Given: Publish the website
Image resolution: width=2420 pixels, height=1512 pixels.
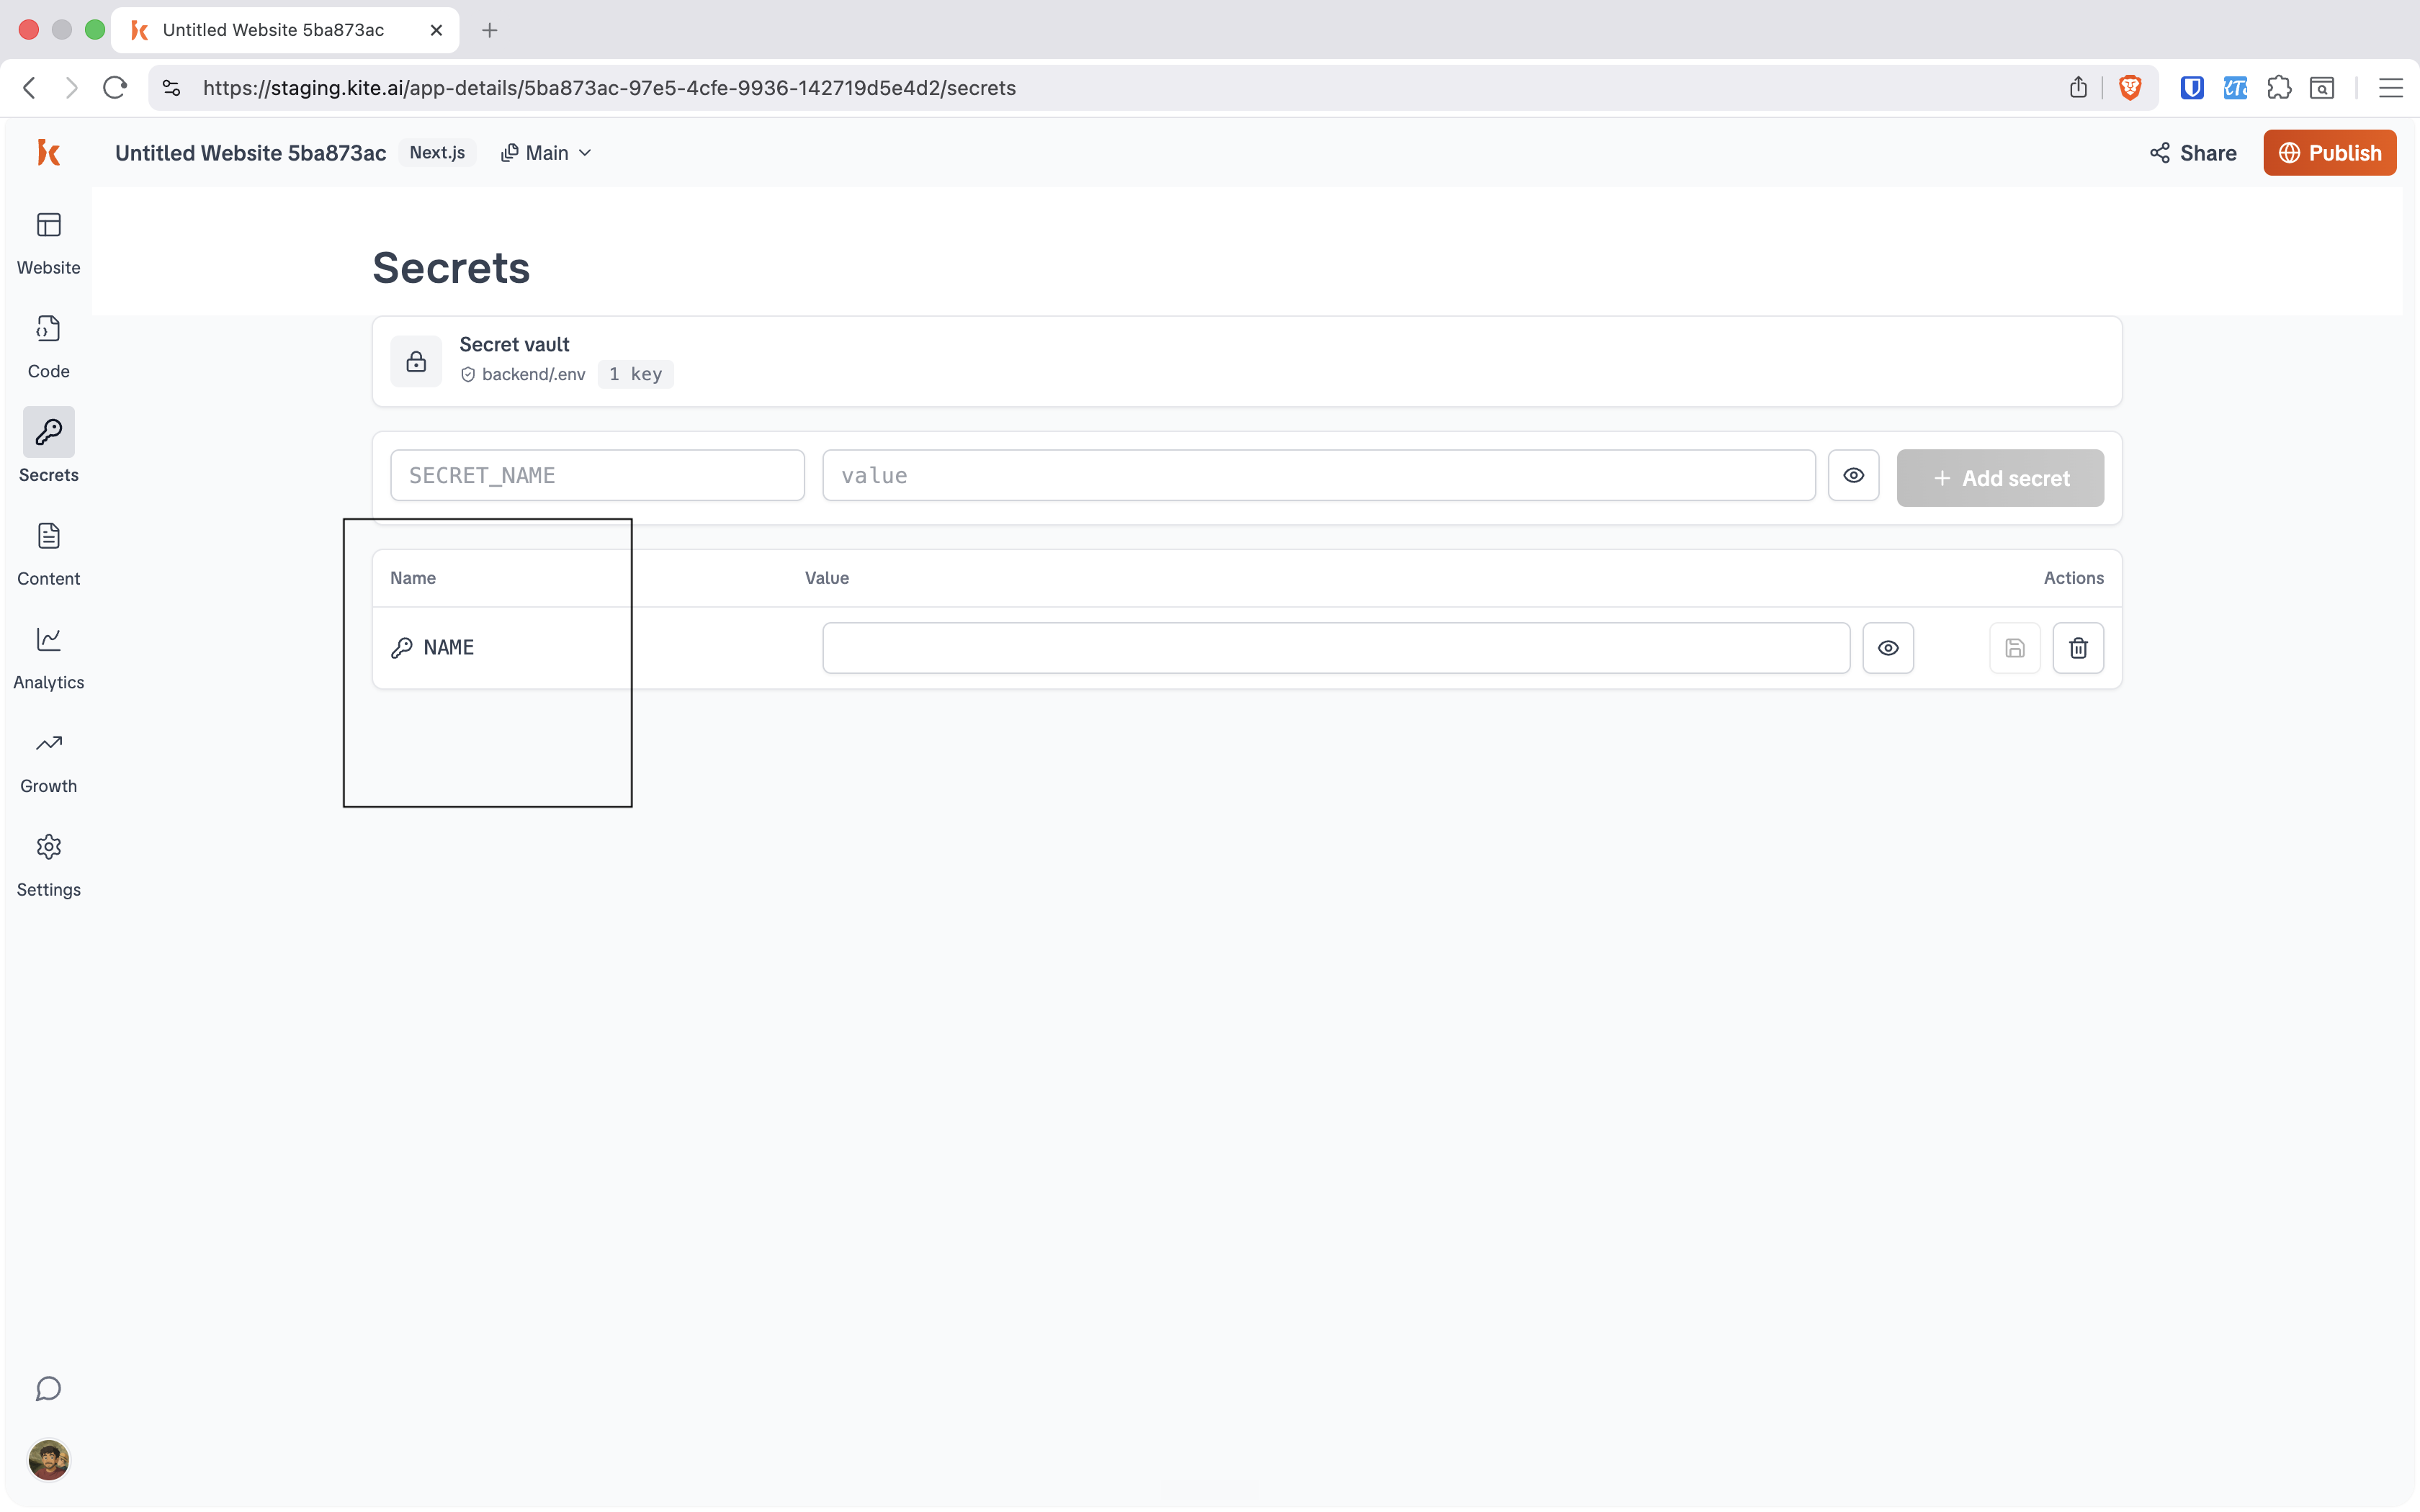Looking at the screenshot, I should 2329,153.
